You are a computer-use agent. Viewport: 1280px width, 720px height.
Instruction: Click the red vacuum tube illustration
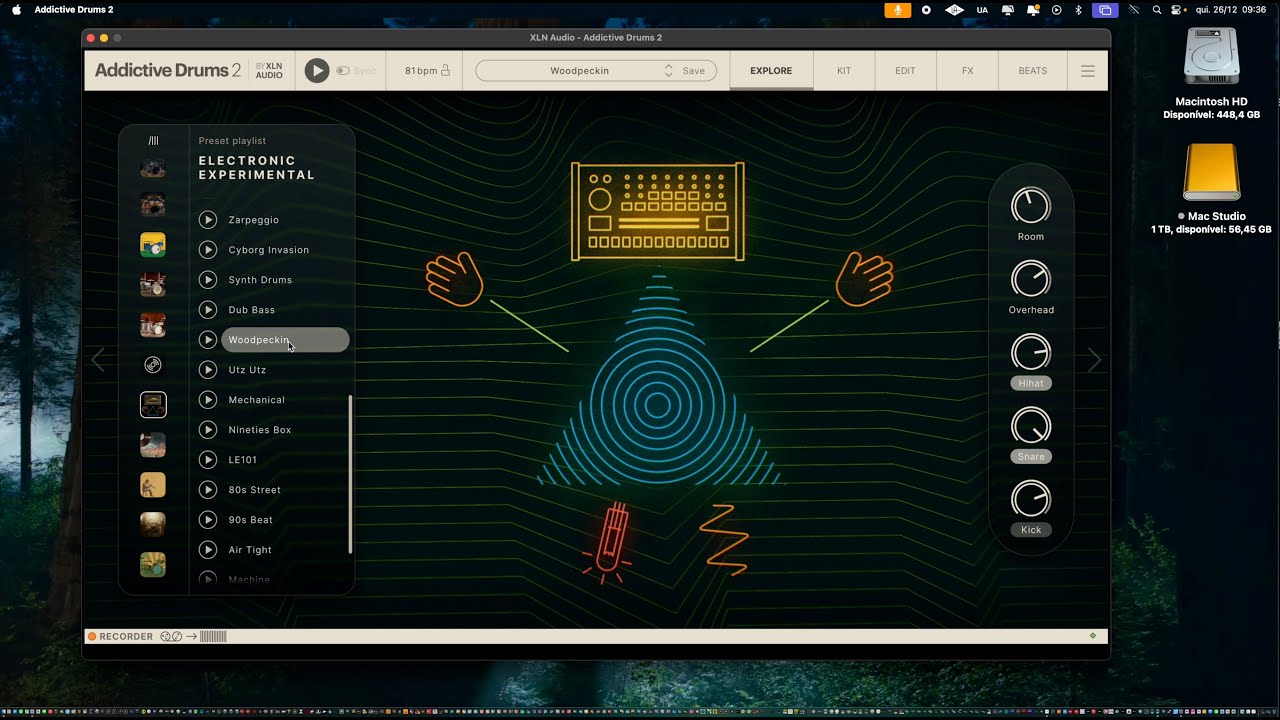pyautogui.click(x=609, y=541)
